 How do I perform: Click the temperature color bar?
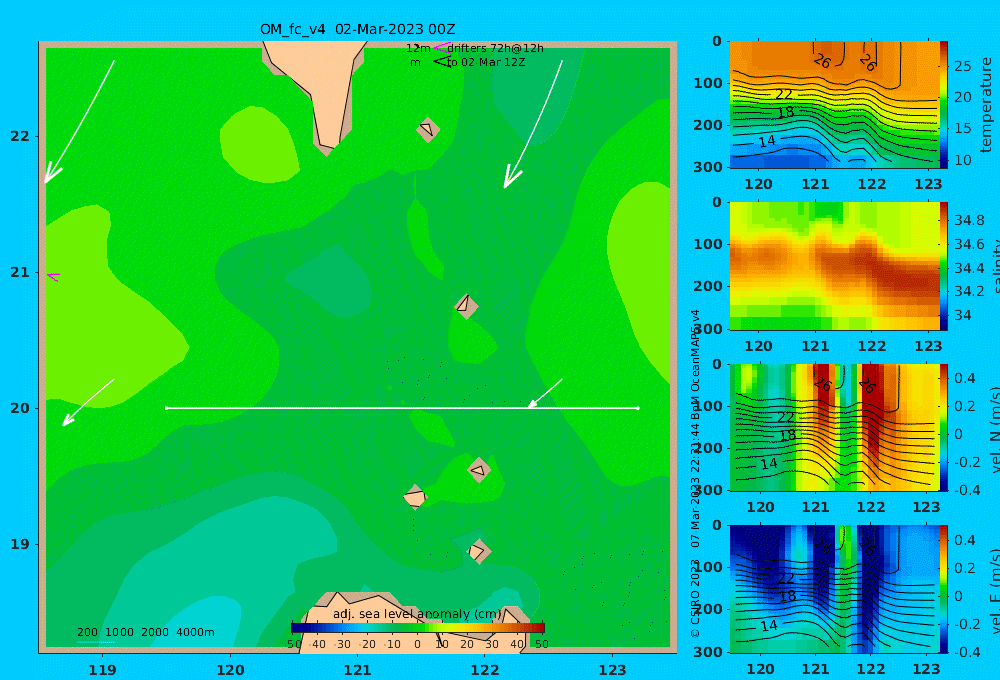coord(944,105)
